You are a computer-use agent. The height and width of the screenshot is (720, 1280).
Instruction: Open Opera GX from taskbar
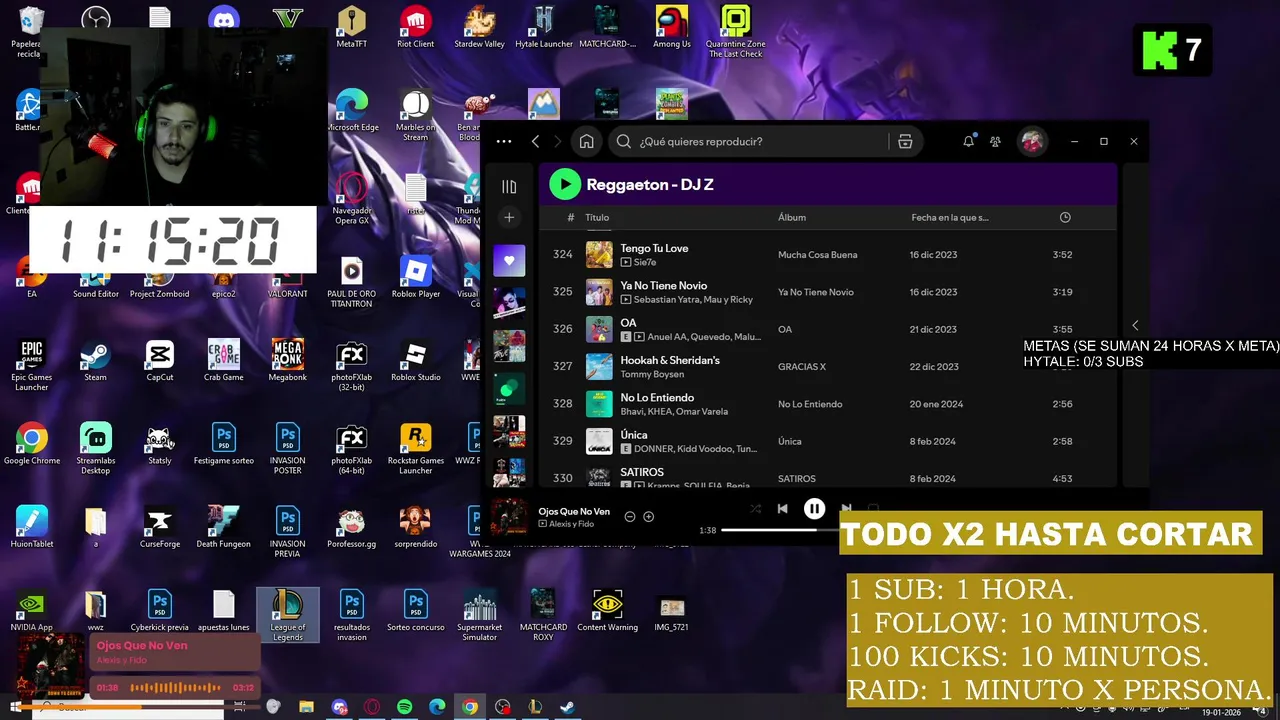[x=372, y=707]
